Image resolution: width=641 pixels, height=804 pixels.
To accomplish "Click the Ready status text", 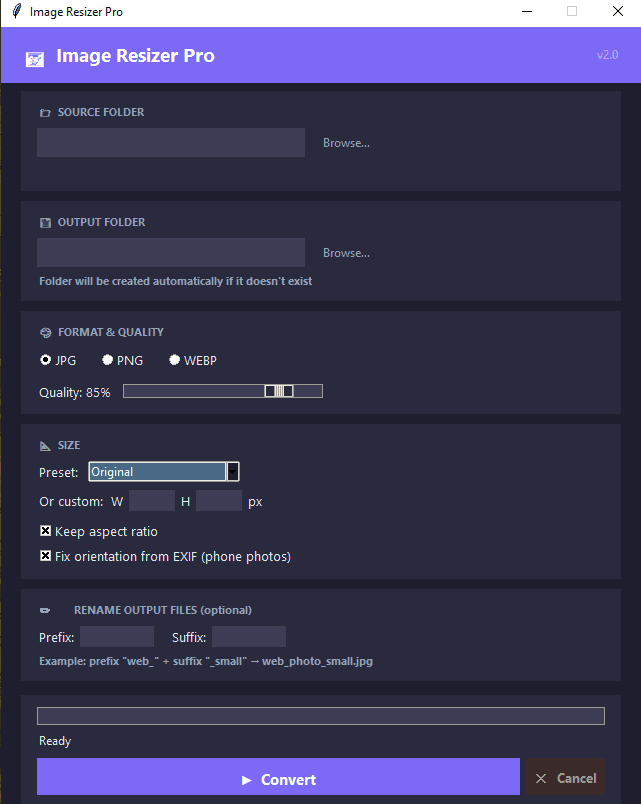I will click(x=55, y=741).
